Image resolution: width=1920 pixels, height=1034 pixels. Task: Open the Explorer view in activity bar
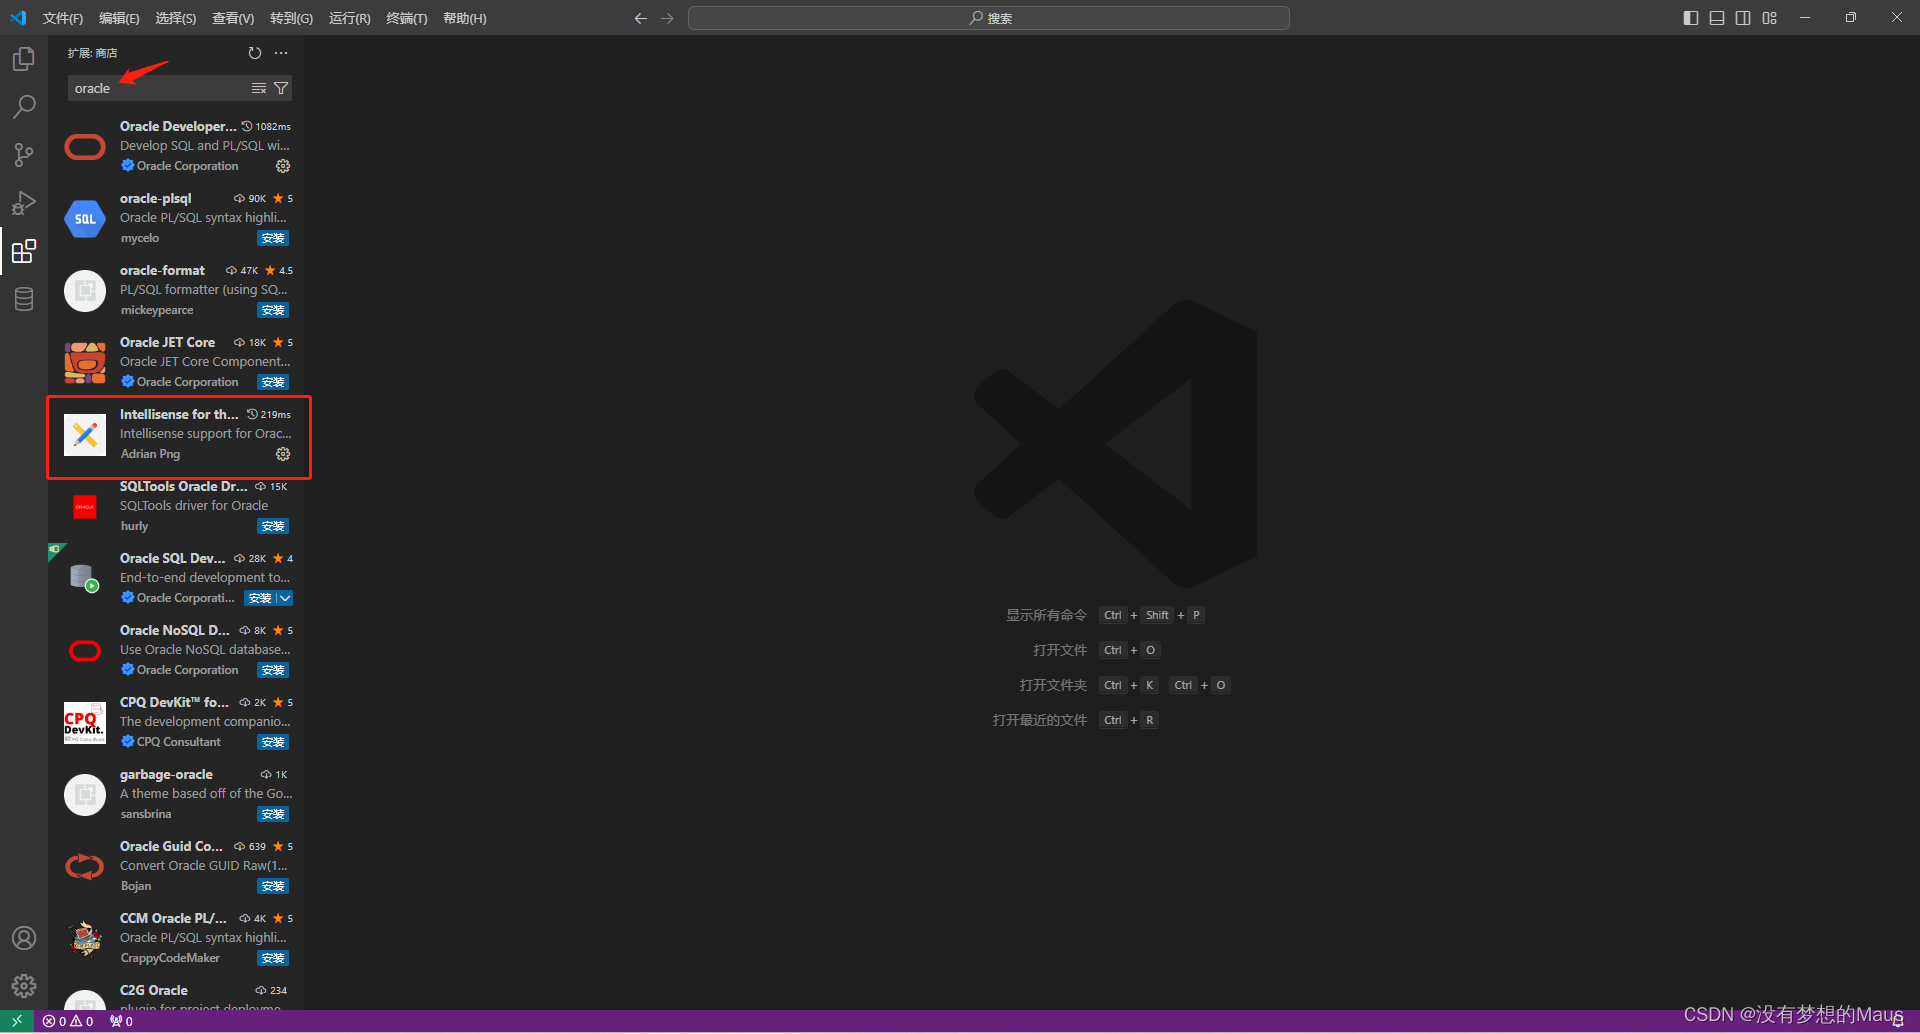(x=24, y=60)
